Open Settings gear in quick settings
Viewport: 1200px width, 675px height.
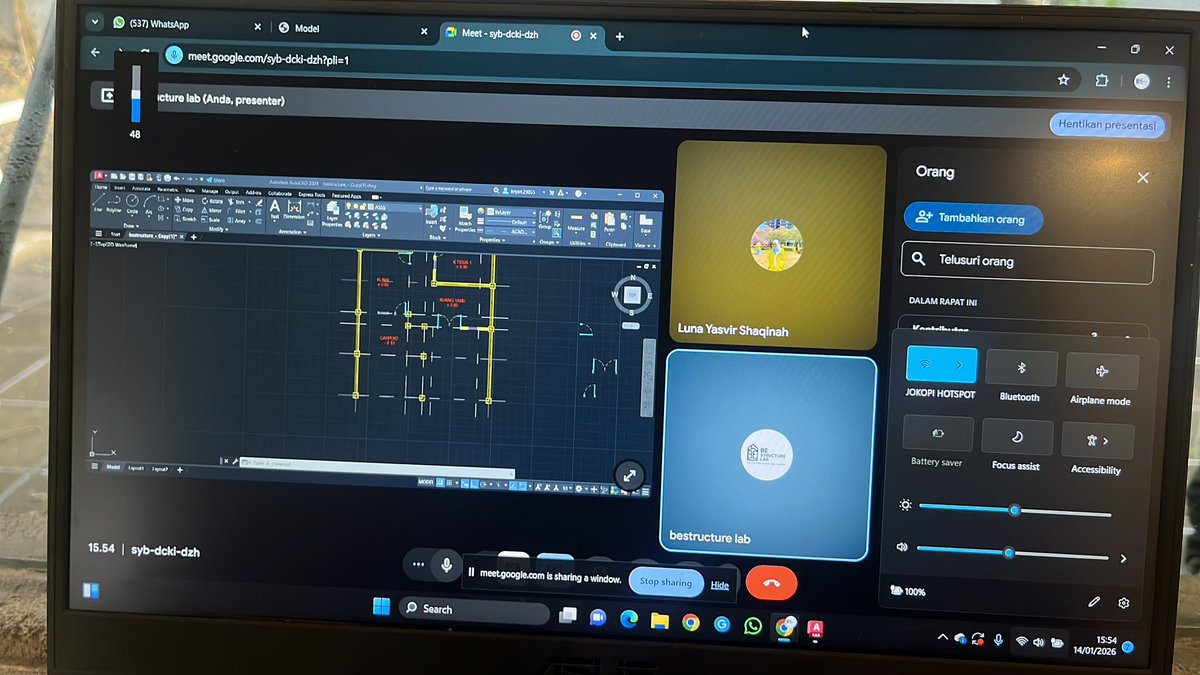point(1124,603)
